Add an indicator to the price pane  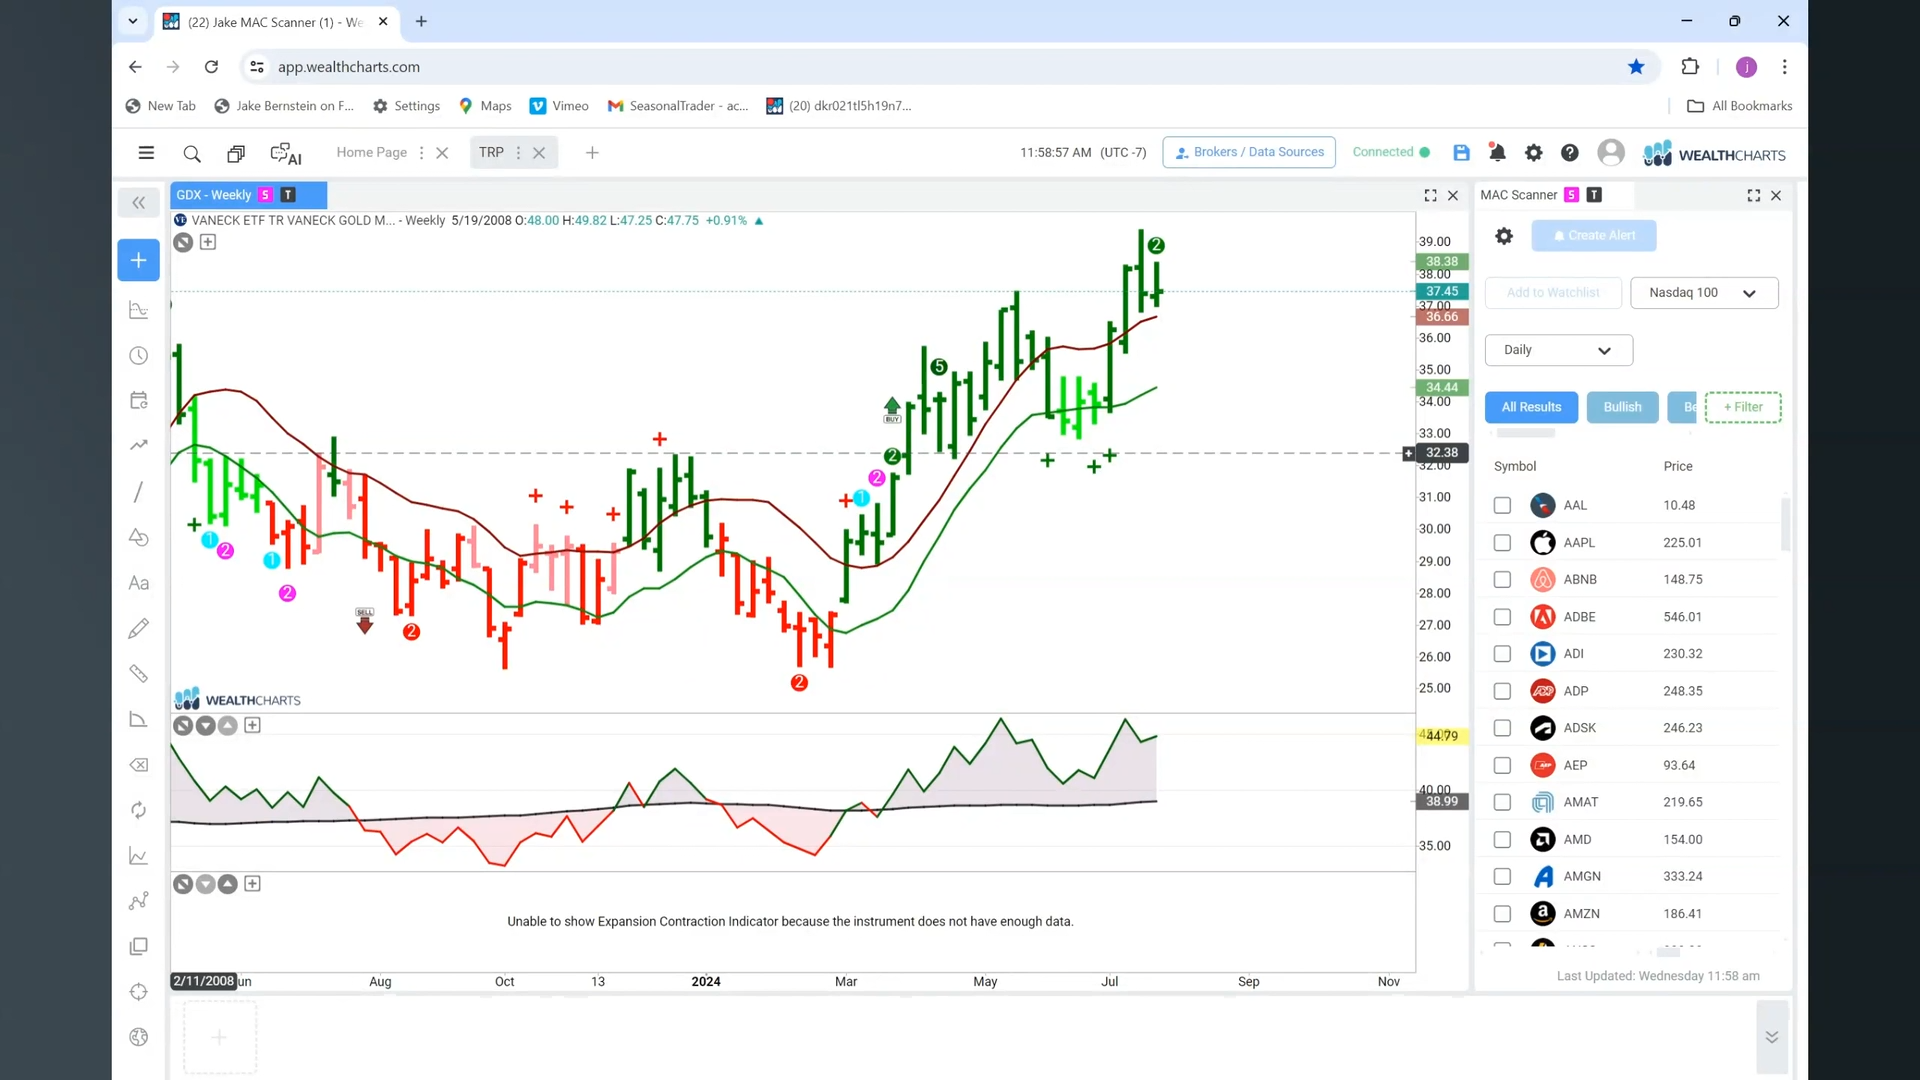click(x=208, y=242)
